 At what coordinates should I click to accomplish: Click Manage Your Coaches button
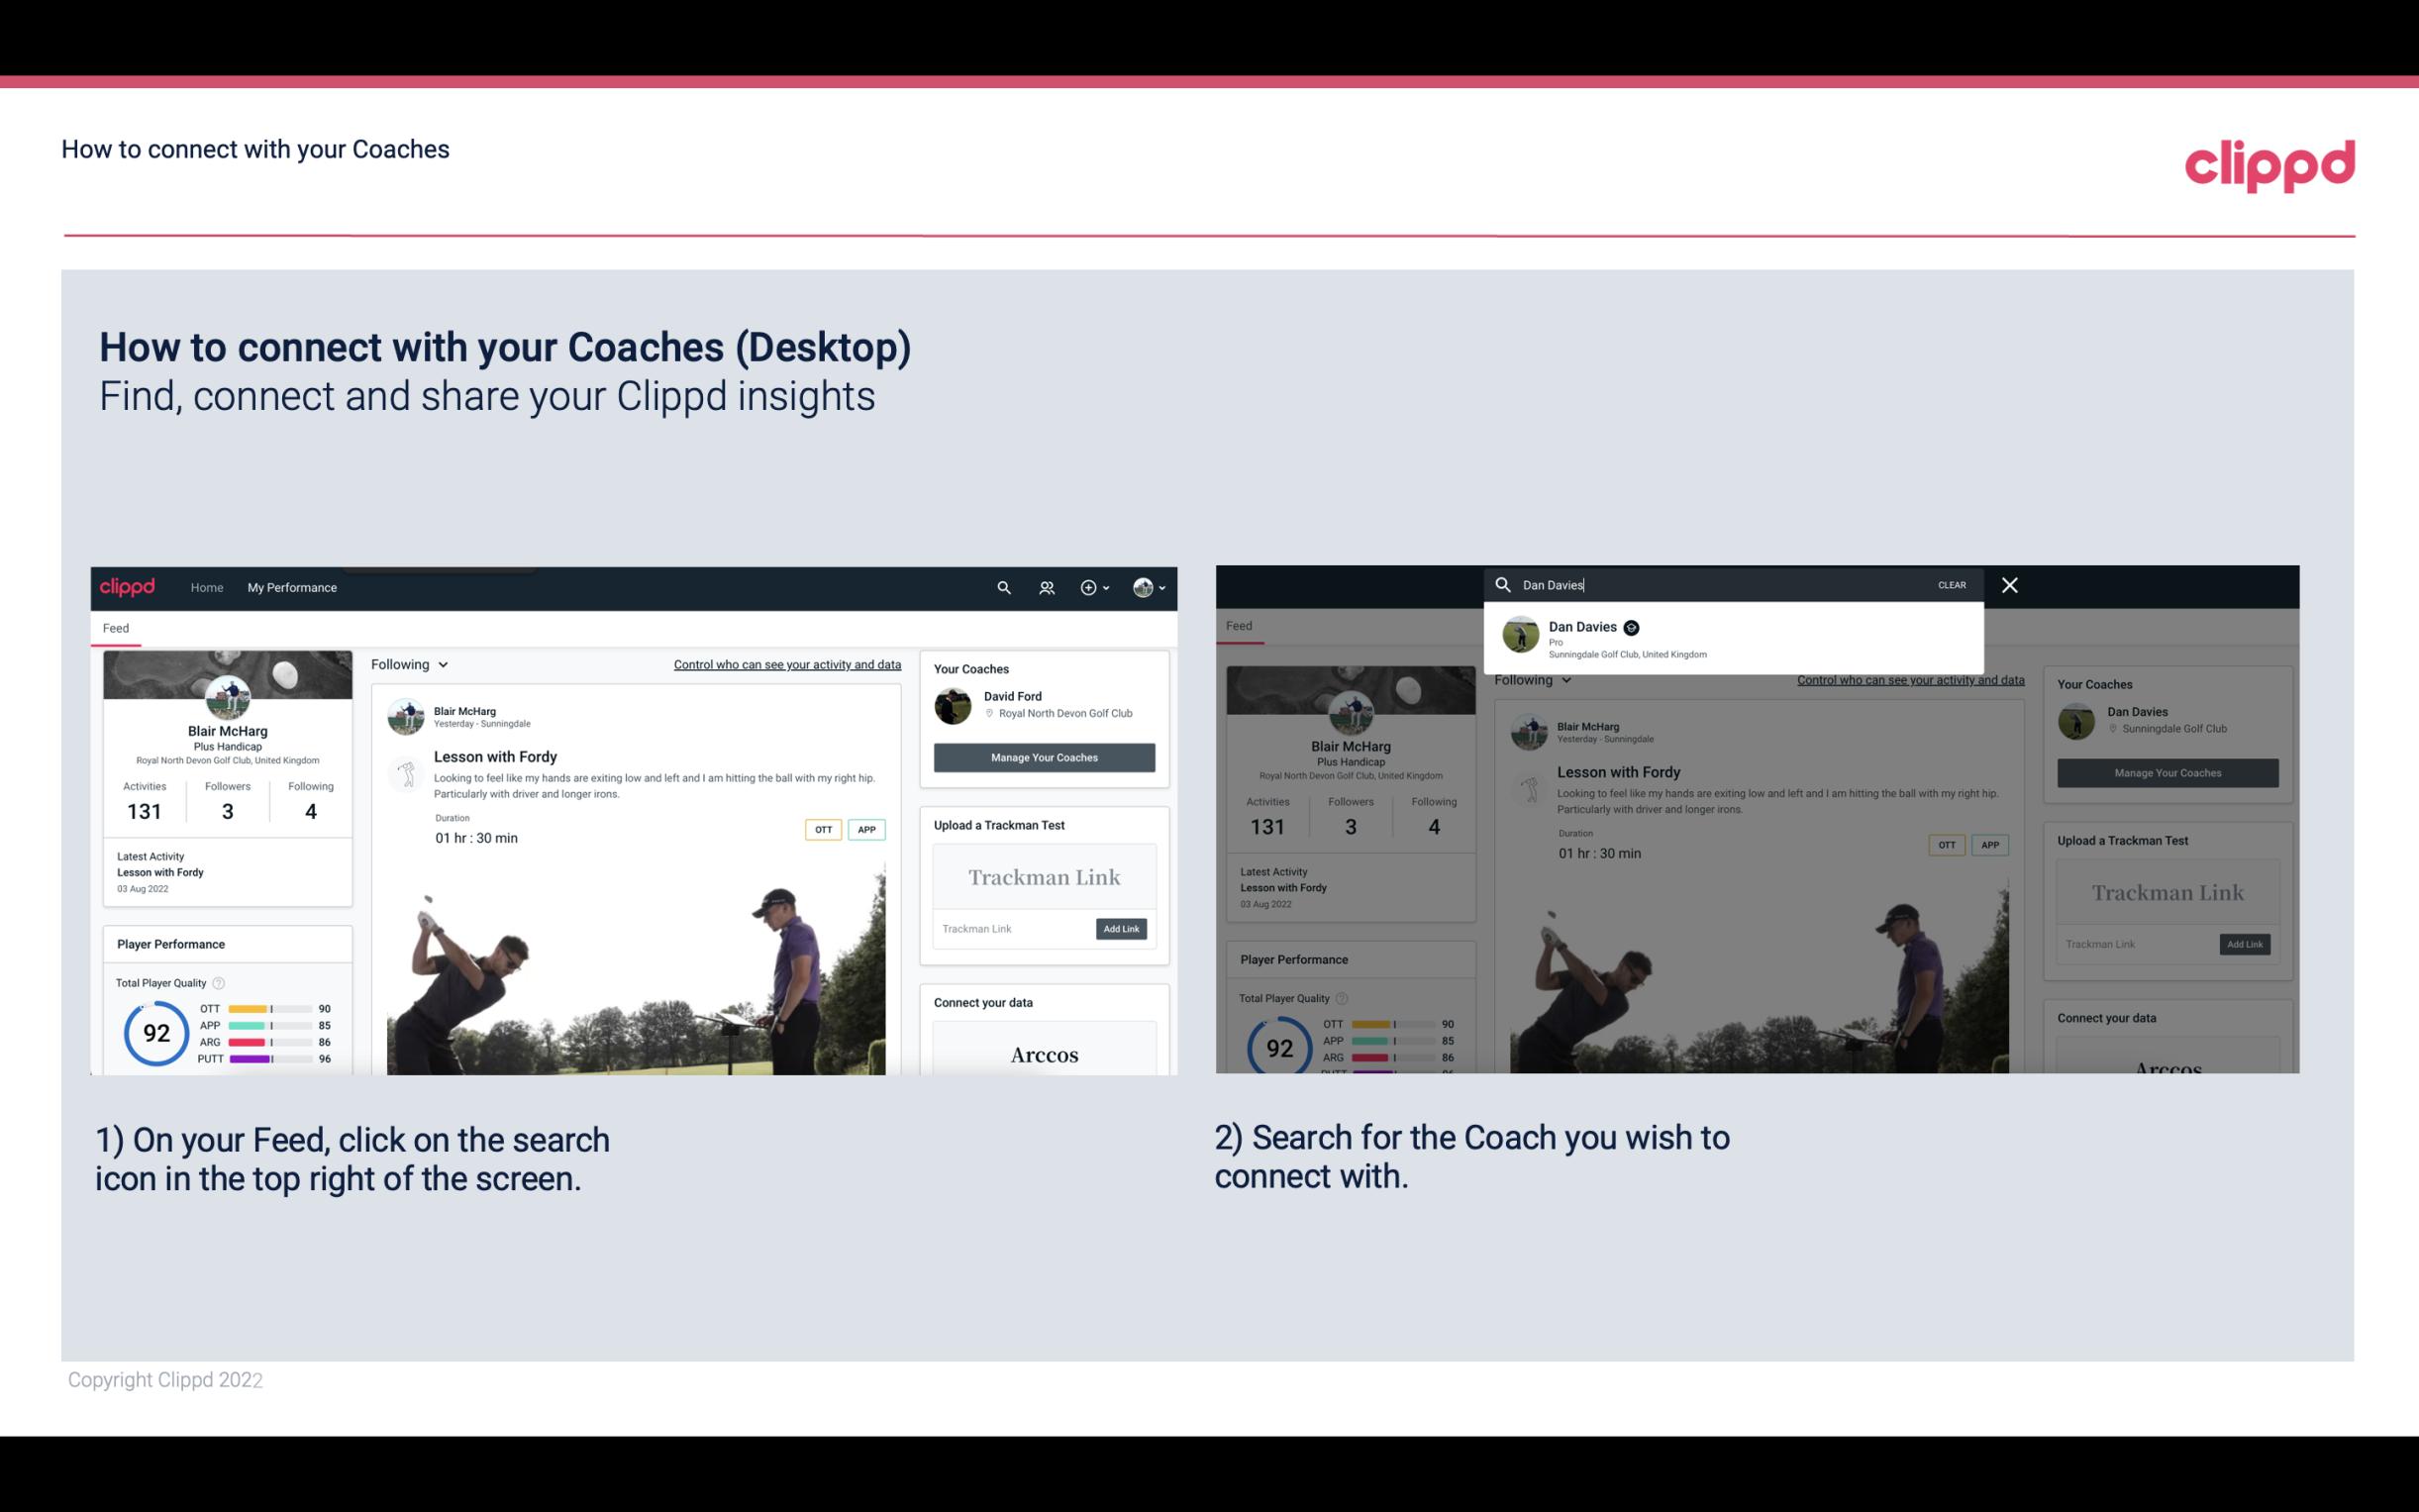click(x=1042, y=756)
